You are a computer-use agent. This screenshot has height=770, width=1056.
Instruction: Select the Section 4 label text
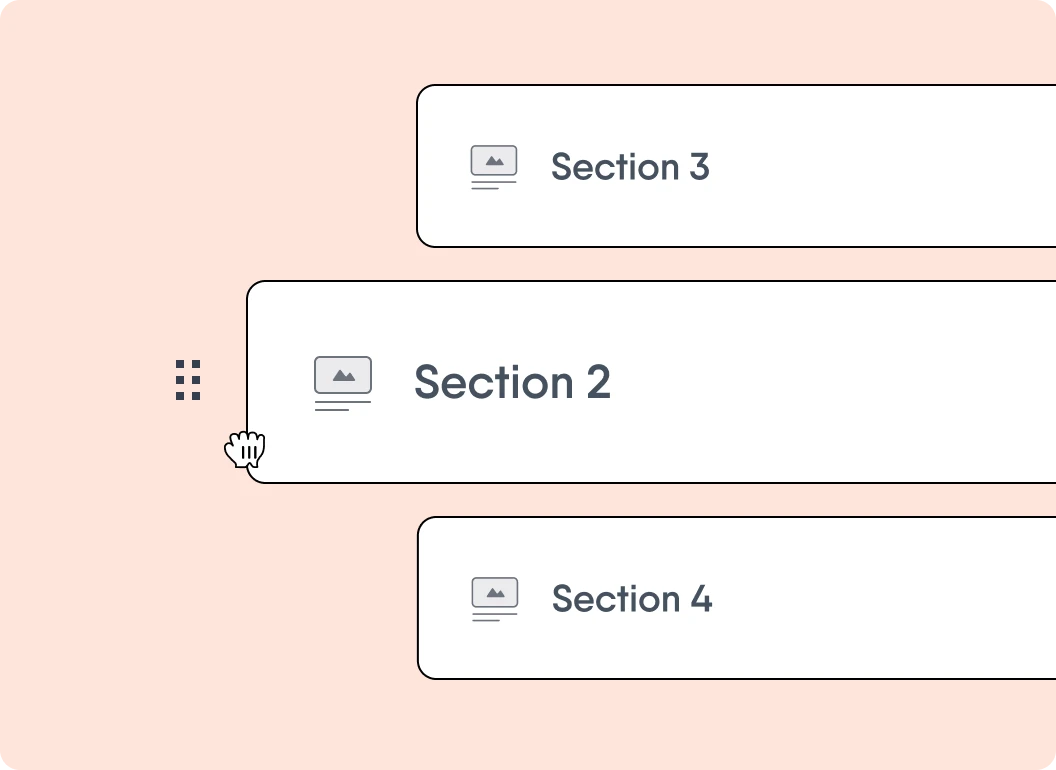pos(632,599)
